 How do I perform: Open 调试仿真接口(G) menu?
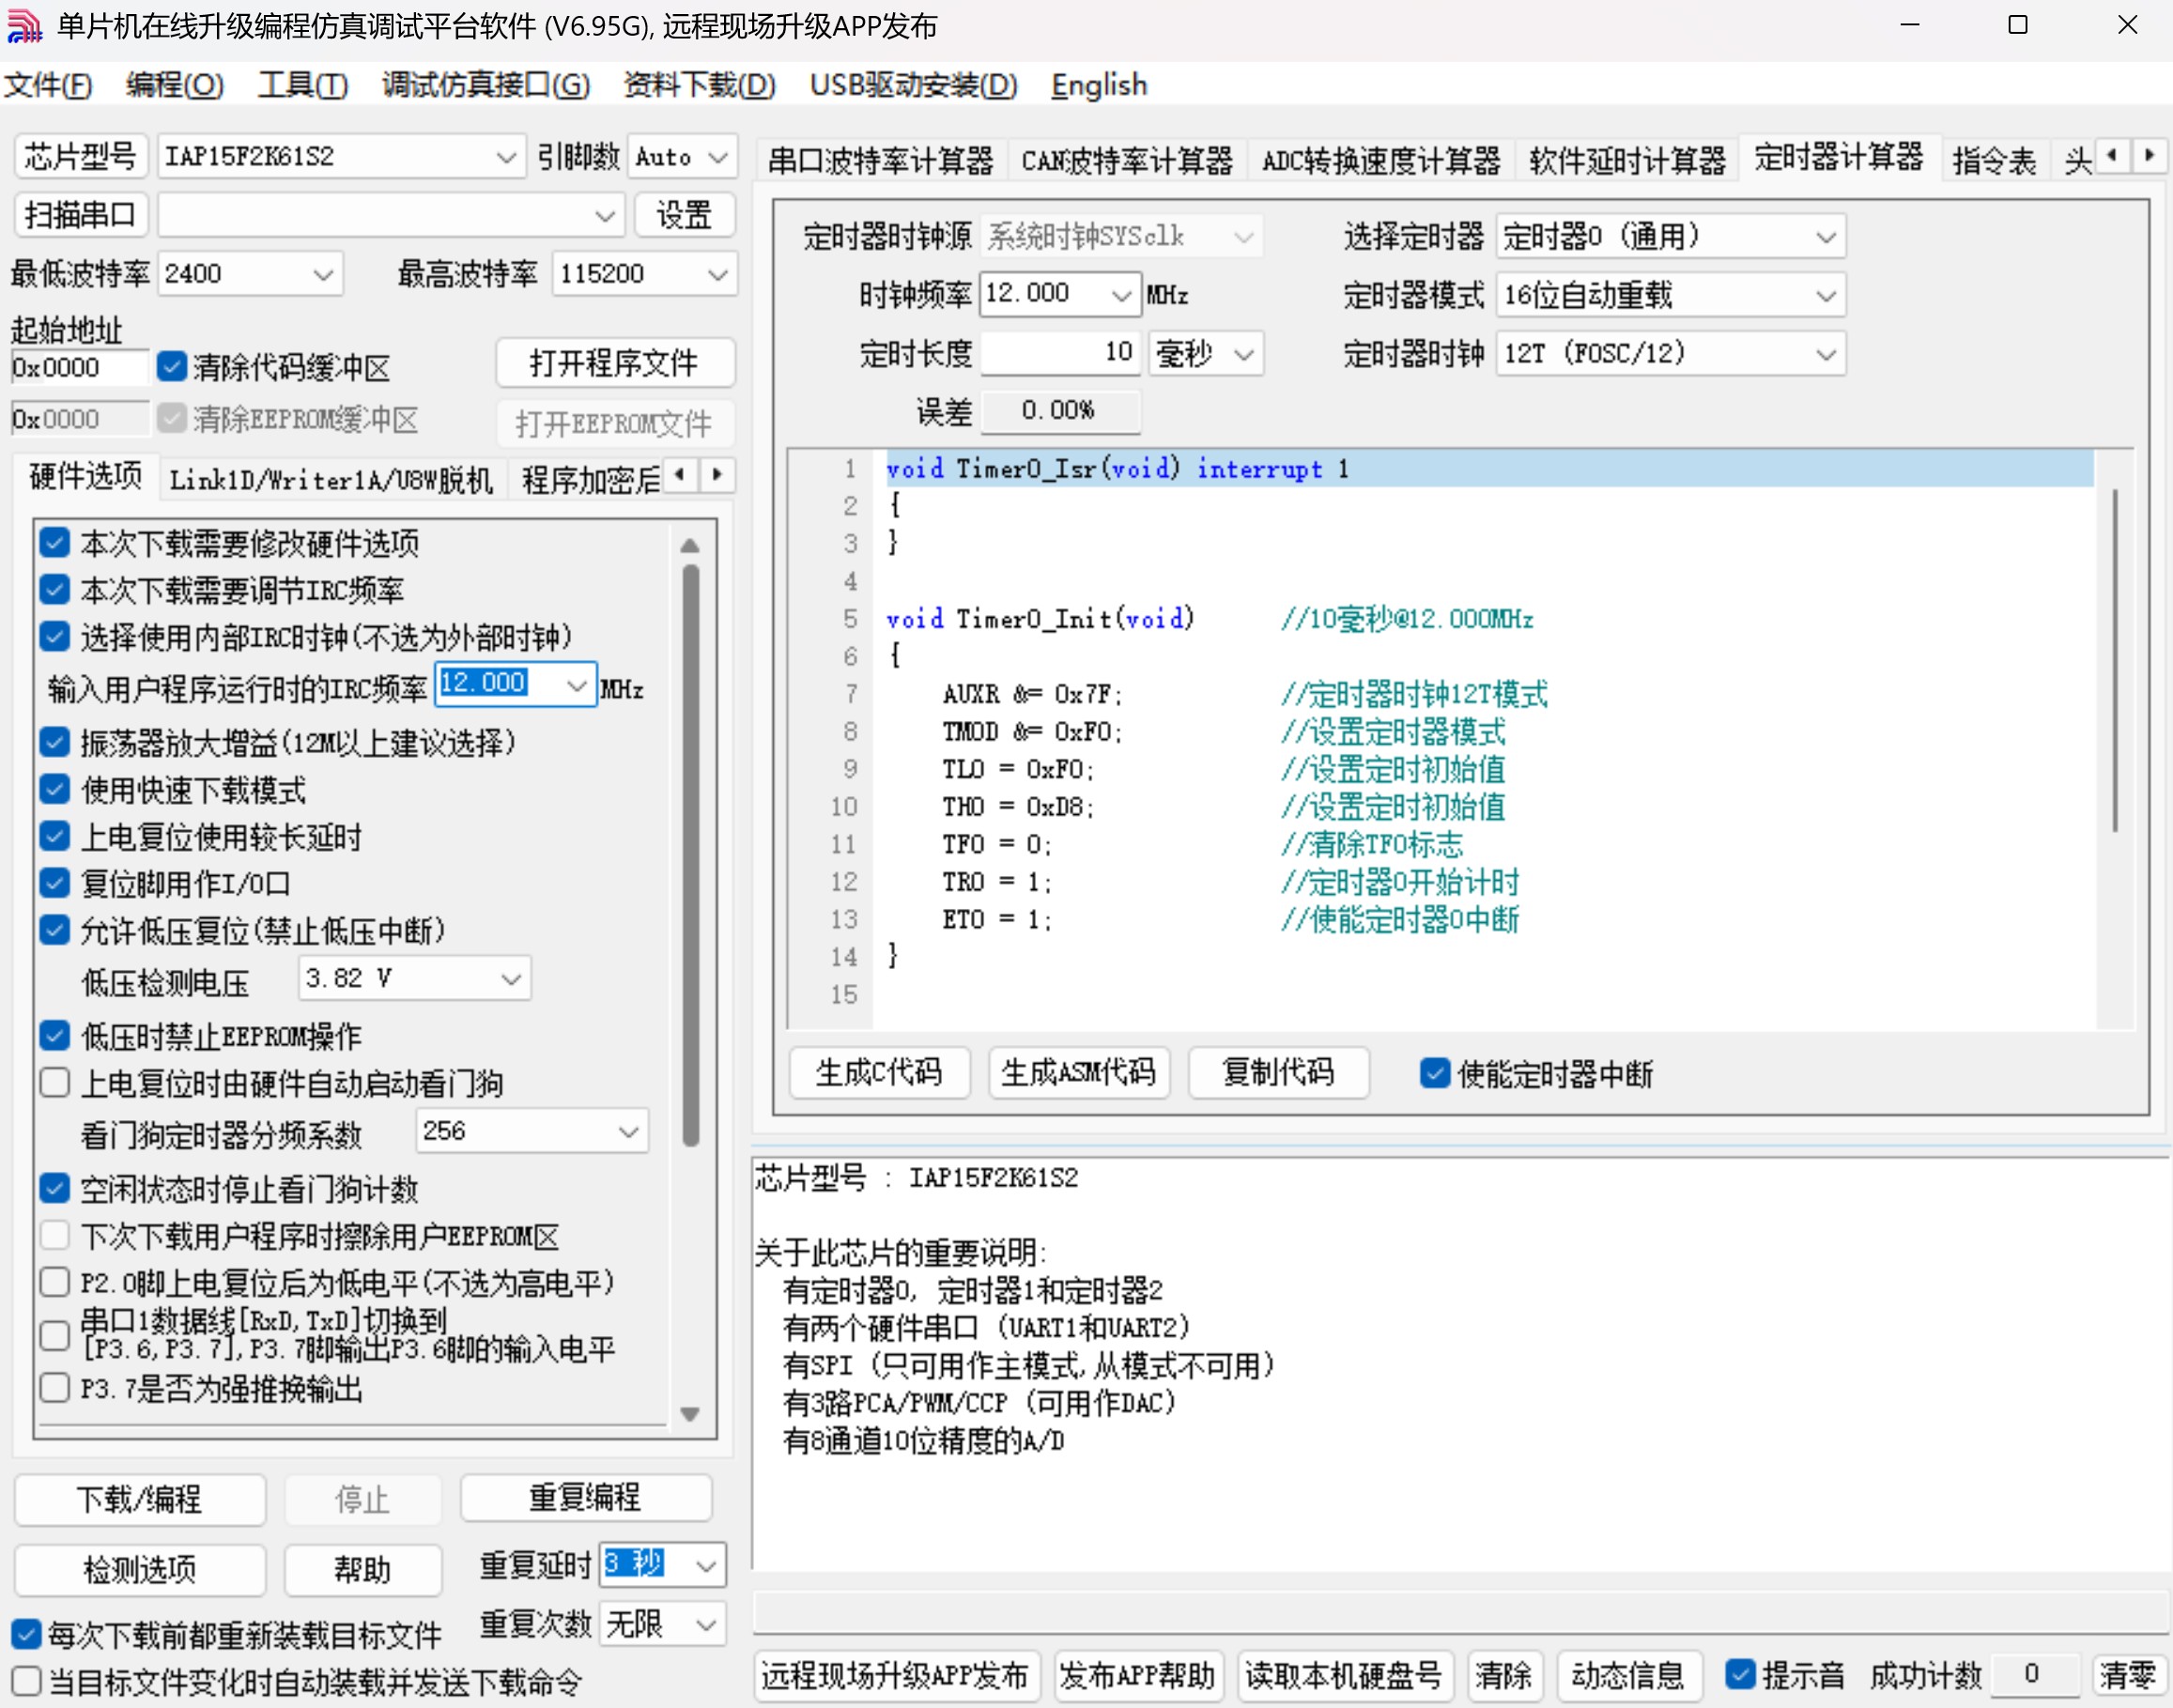coord(485,85)
